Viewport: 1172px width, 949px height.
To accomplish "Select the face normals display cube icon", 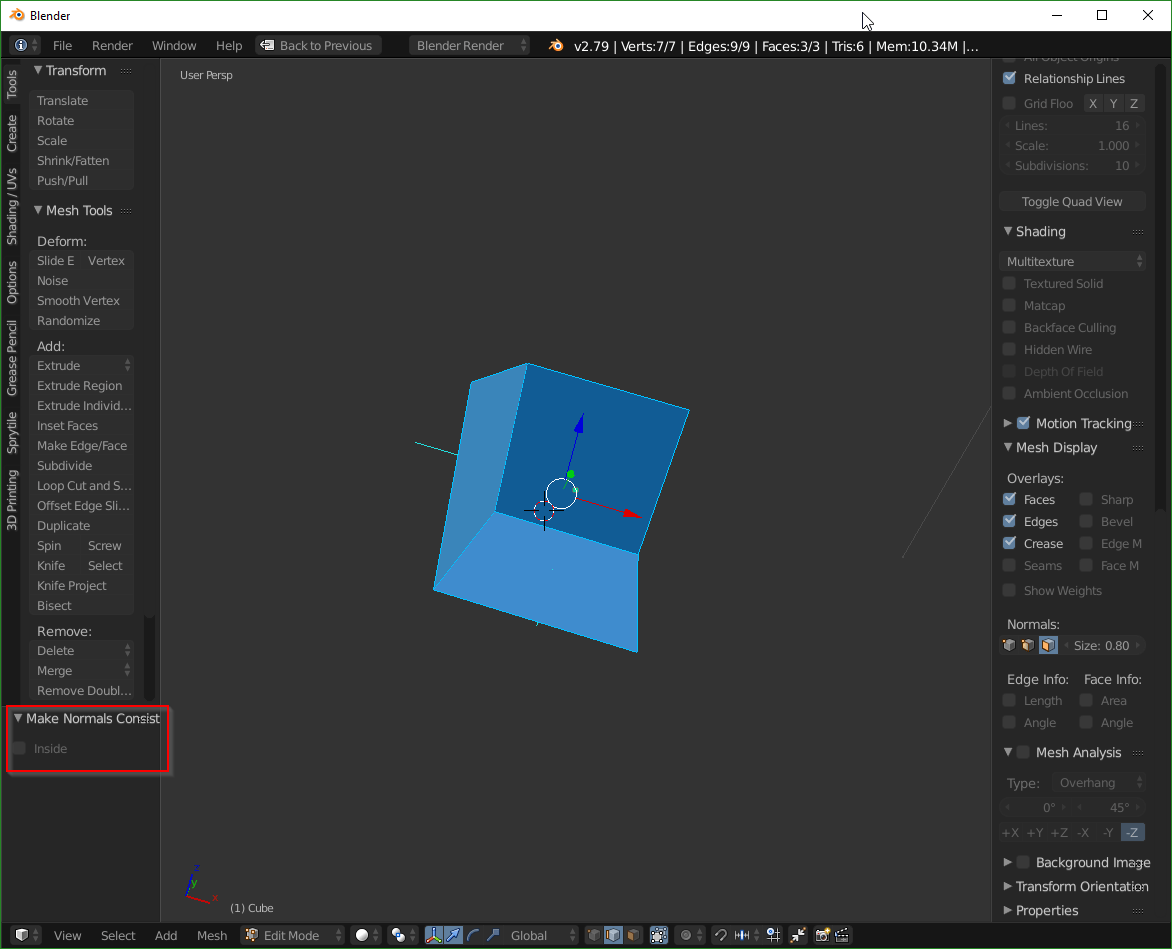I will [1048, 645].
